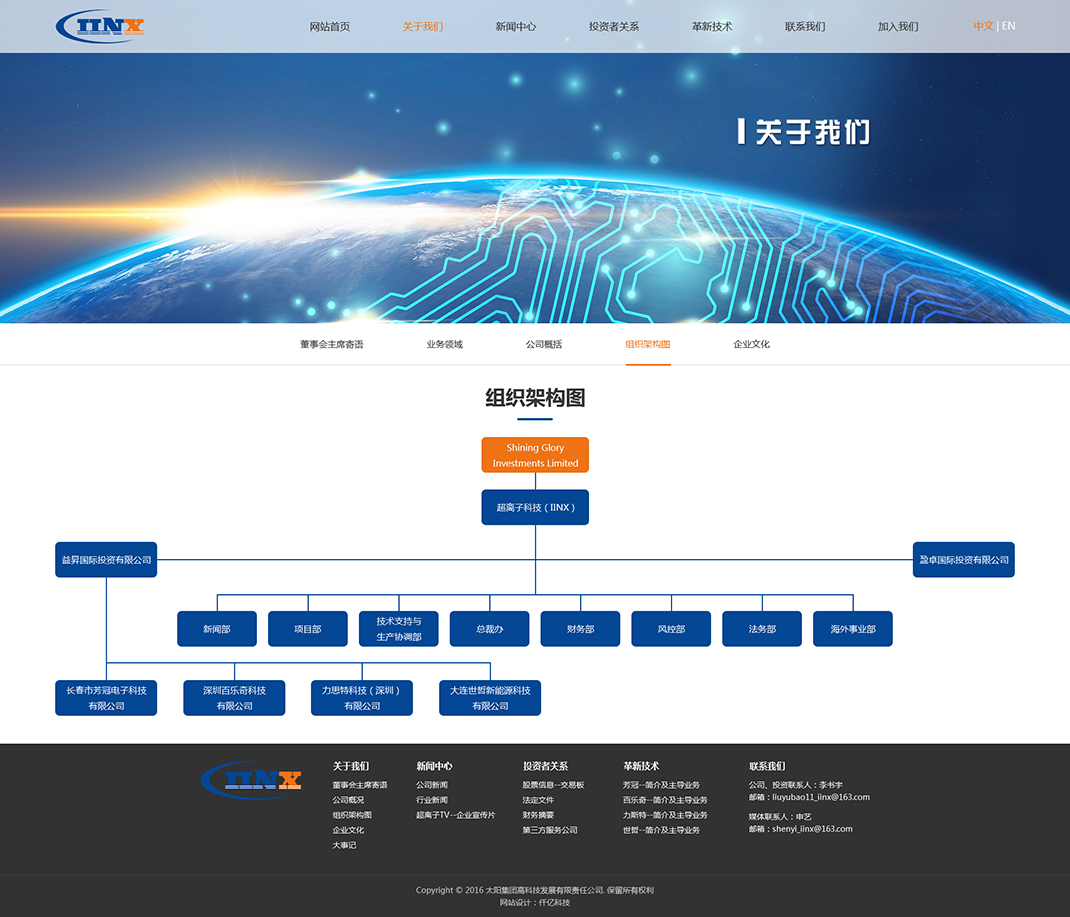Open the 业务领域 sub-tab
The image size is (1070, 917).
point(444,344)
